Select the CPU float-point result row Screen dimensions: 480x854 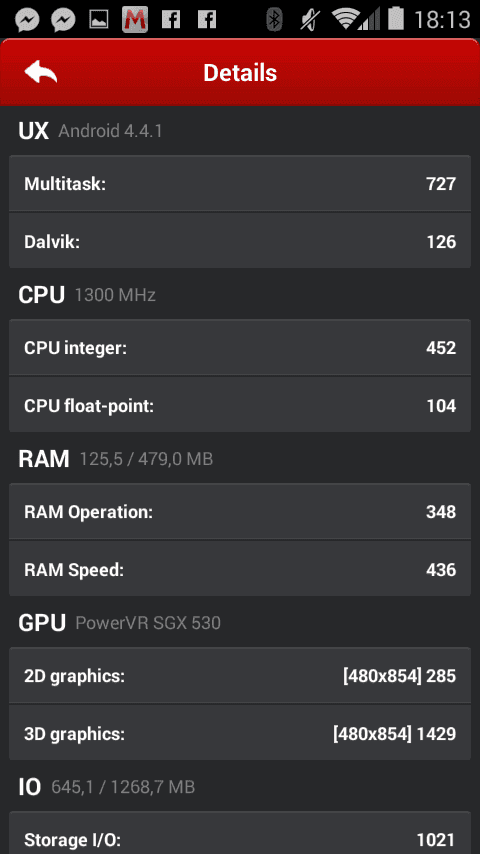(x=240, y=405)
